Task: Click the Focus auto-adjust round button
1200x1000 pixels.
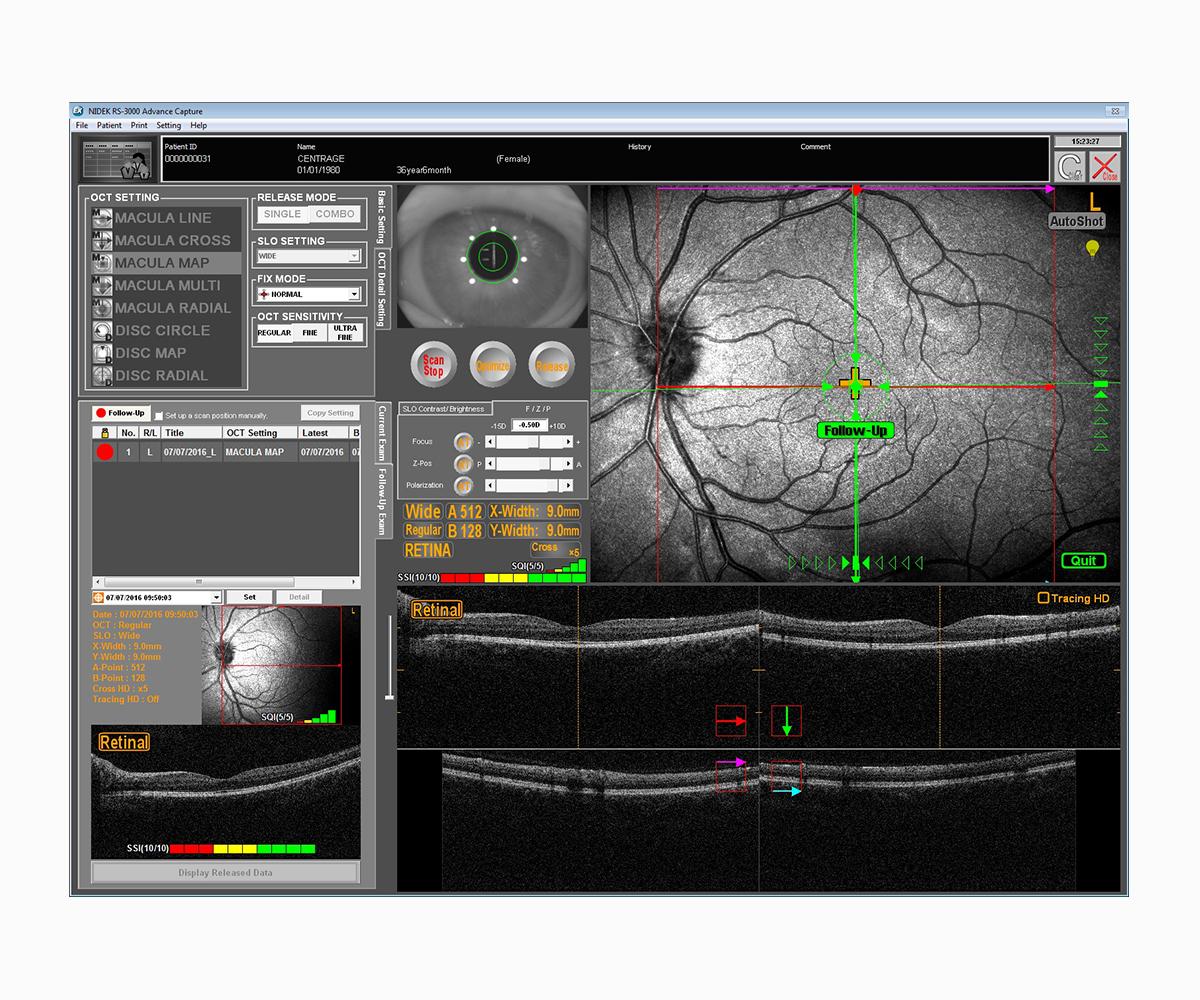Action: click(463, 442)
